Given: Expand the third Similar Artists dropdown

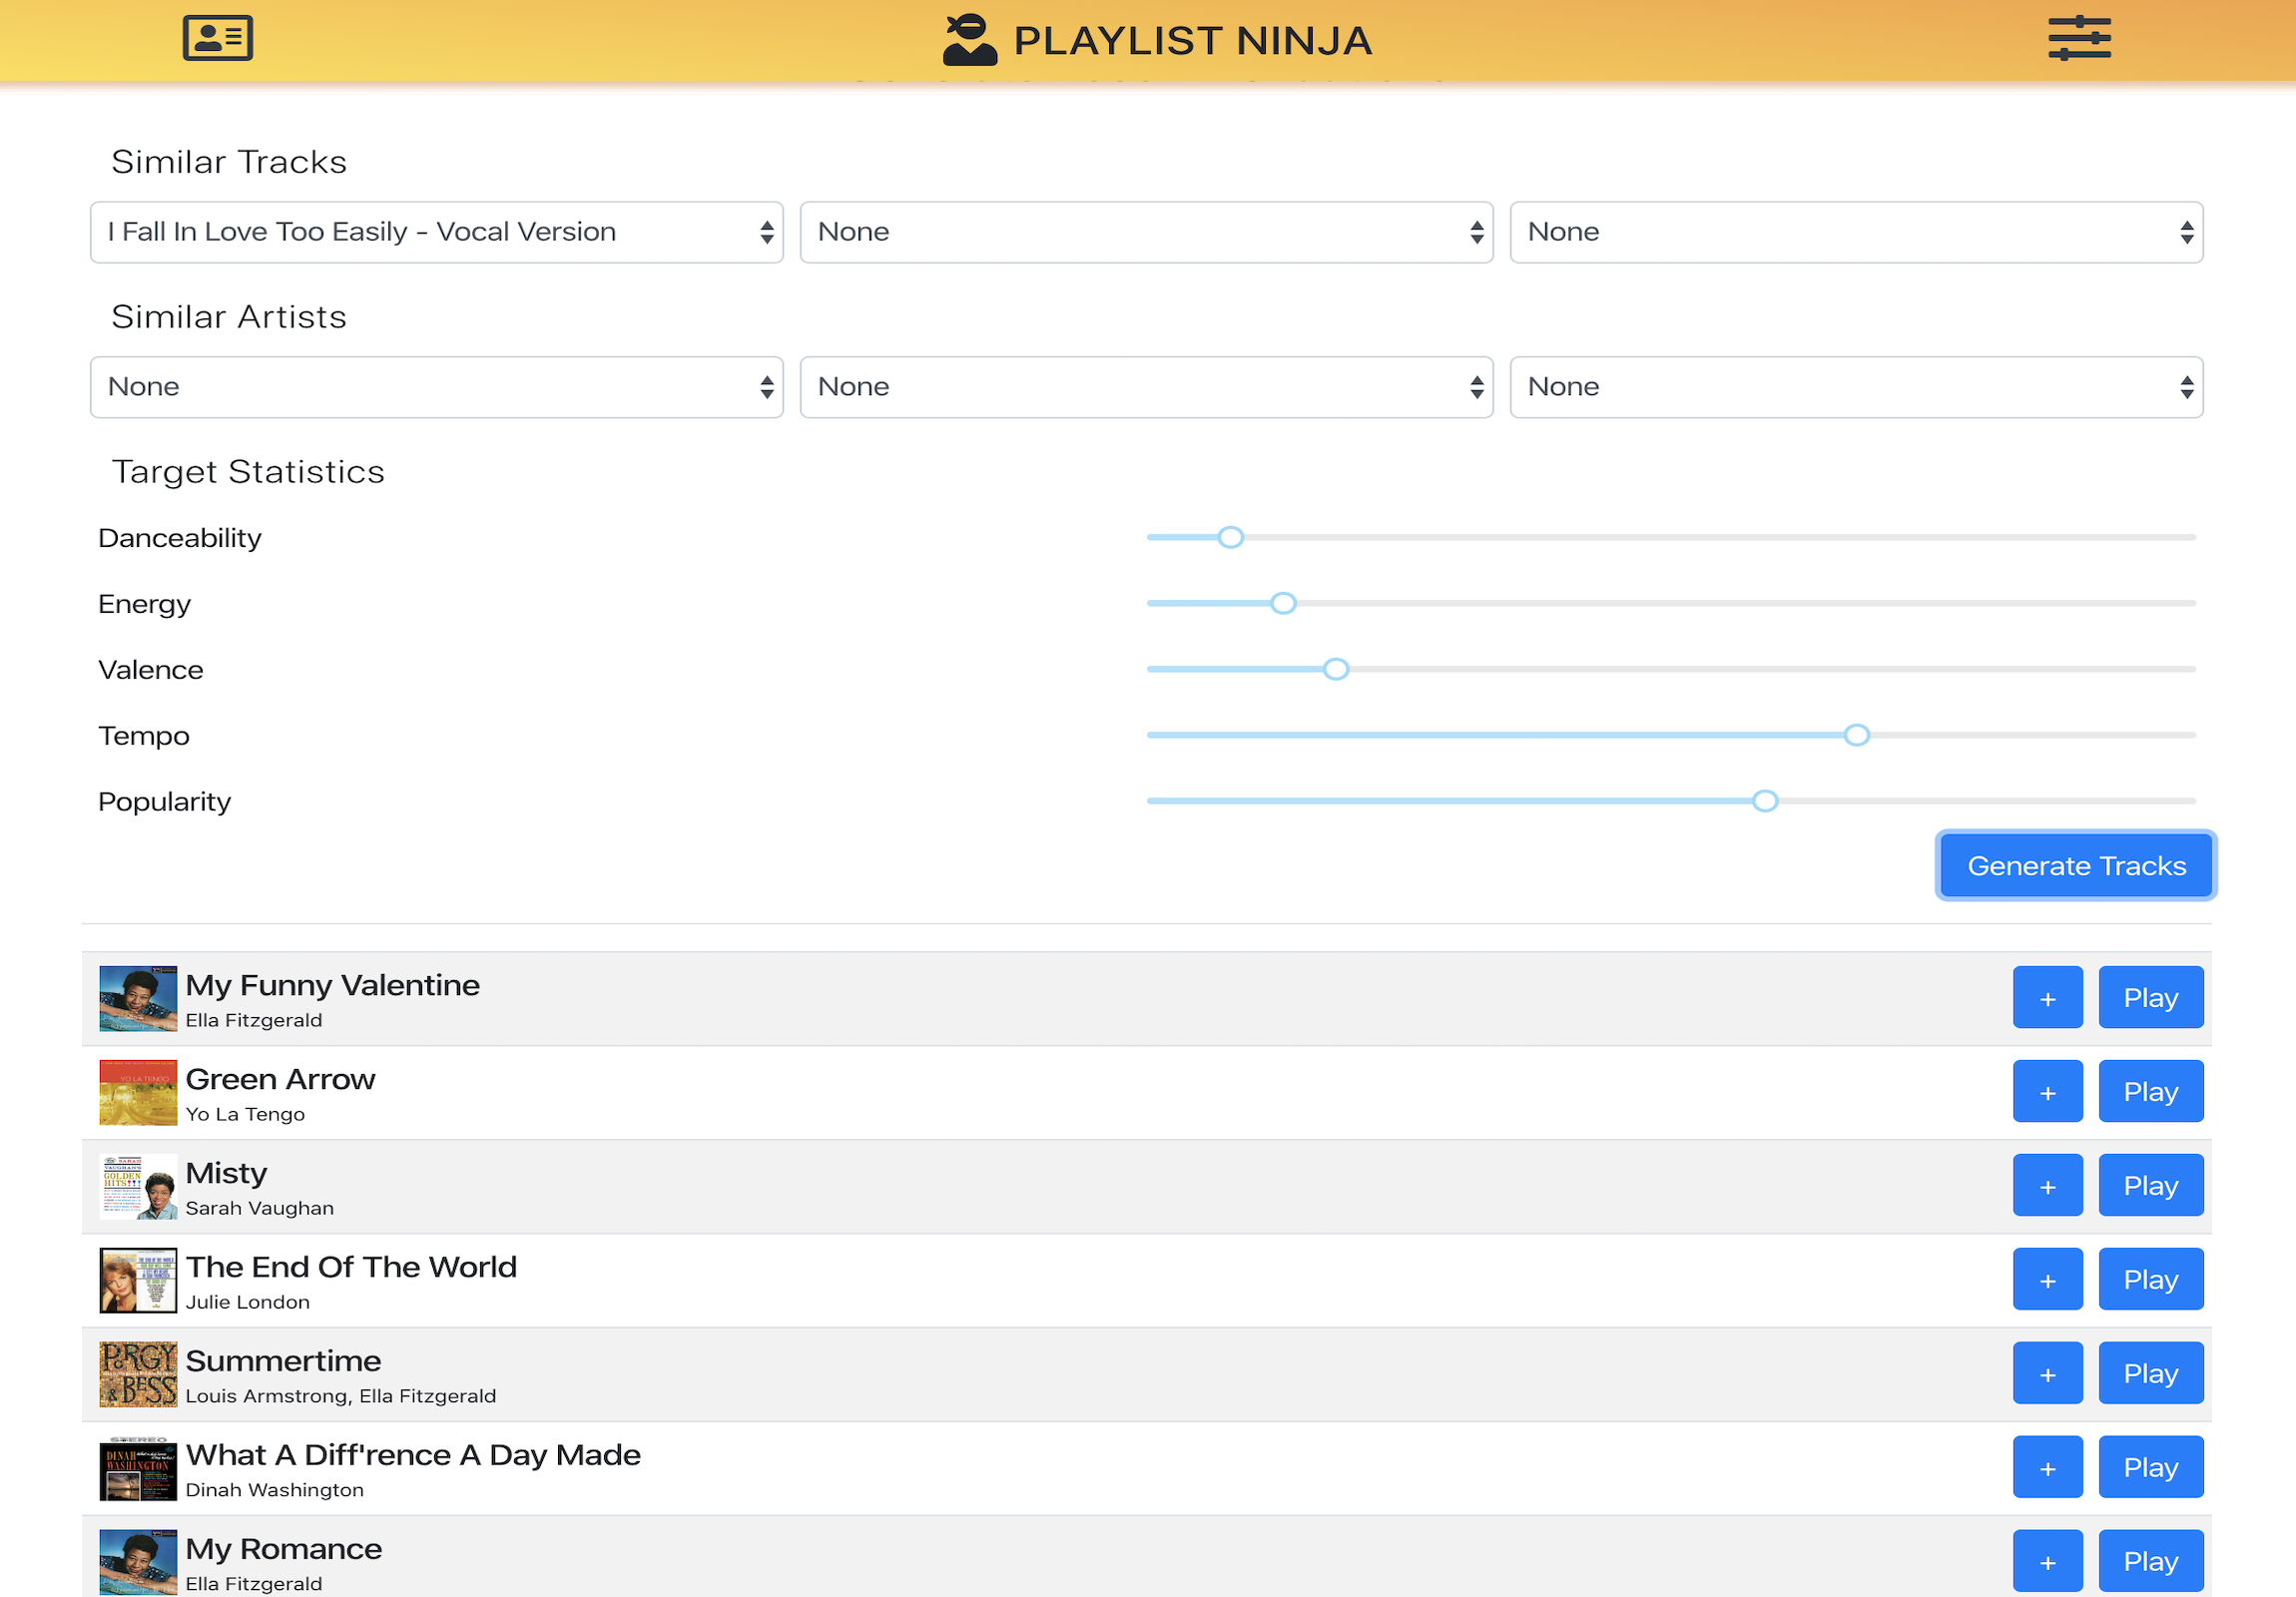Looking at the screenshot, I should tap(1856, 387).
